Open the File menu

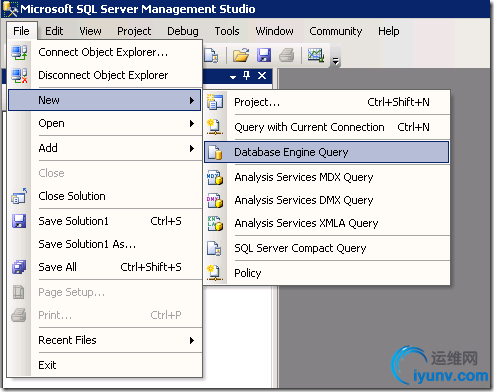(x=21, y=31)
